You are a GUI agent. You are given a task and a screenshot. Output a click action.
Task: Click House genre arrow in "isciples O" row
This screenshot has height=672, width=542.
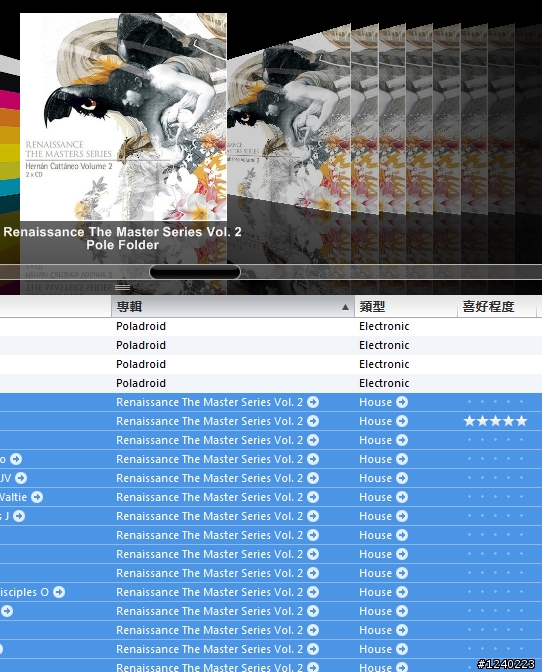tap(401, 592)
